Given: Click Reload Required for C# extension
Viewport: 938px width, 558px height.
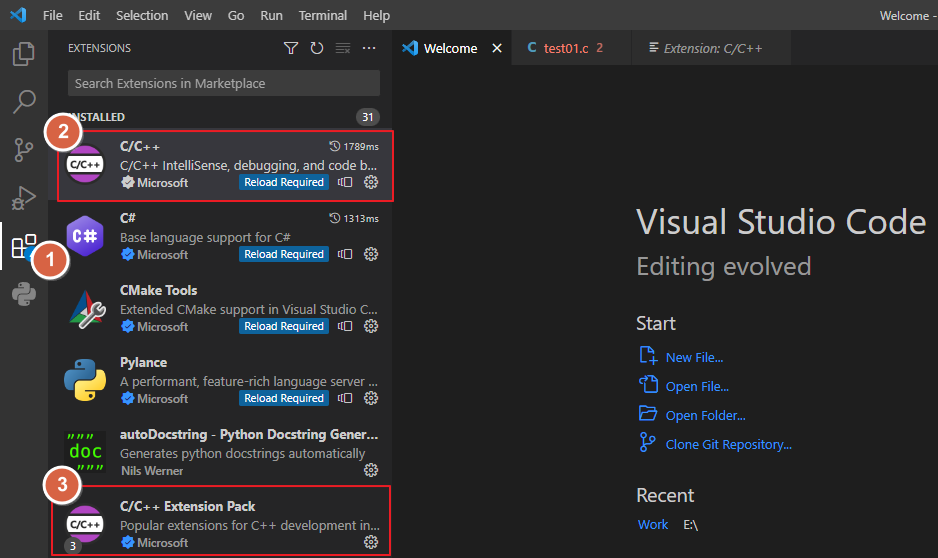Looking at the screenshot, I should [x=284, y=254].
